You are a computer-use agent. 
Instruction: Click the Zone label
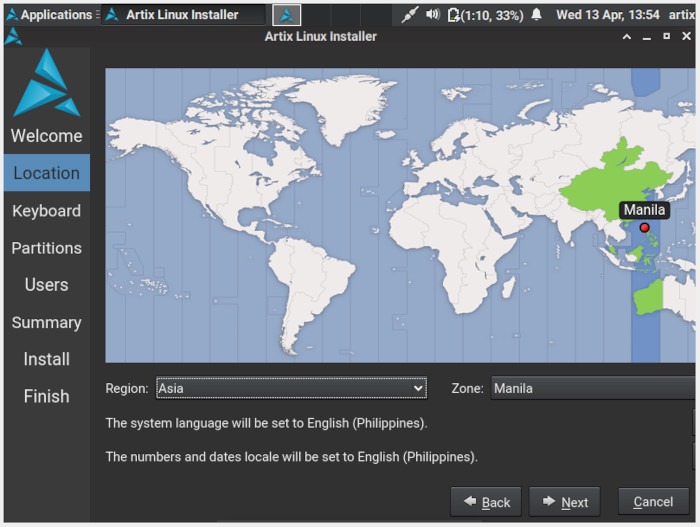[467, 388]
